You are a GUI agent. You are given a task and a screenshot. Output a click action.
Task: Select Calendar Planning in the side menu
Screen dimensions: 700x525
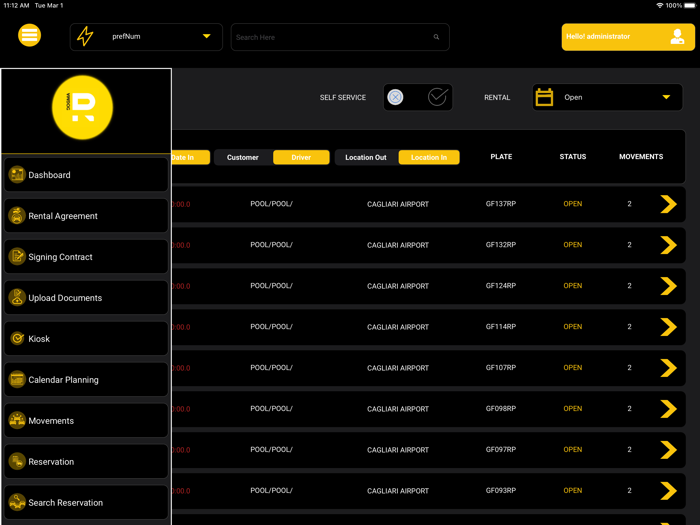pyautogui.click(x=86, y=379)
